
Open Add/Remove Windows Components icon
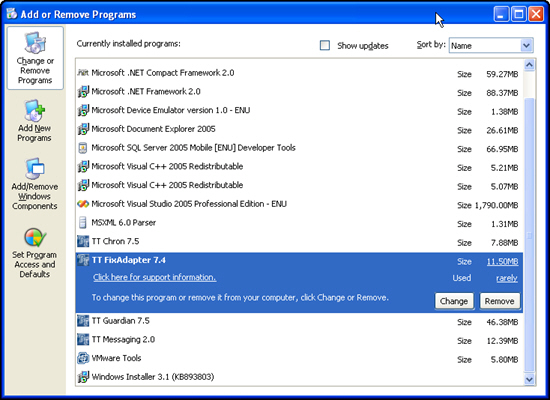[34, 169]
